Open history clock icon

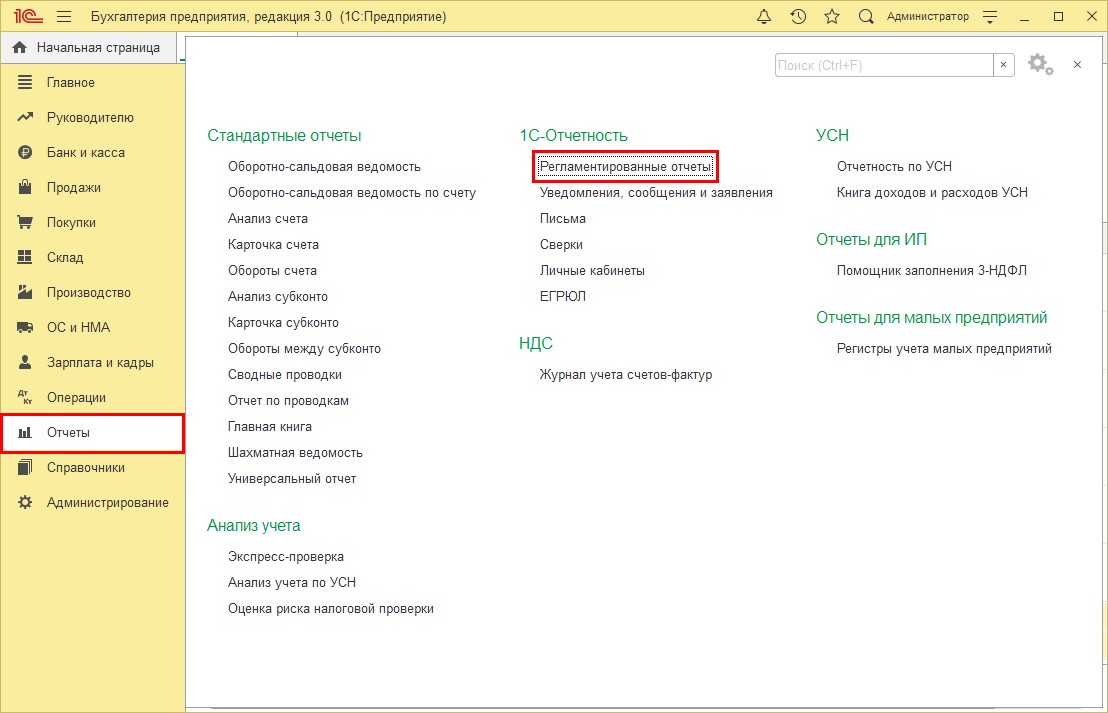click(798, 16)
